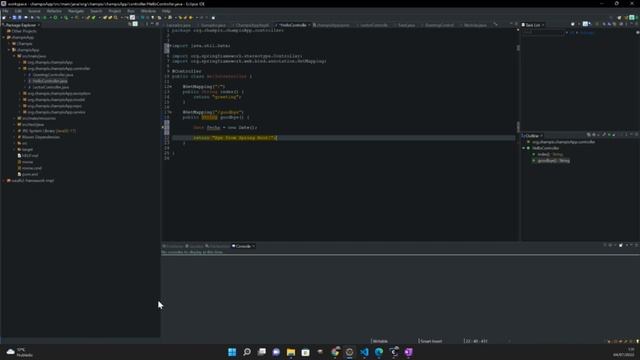Open the File menu

[x=5, y=11]
